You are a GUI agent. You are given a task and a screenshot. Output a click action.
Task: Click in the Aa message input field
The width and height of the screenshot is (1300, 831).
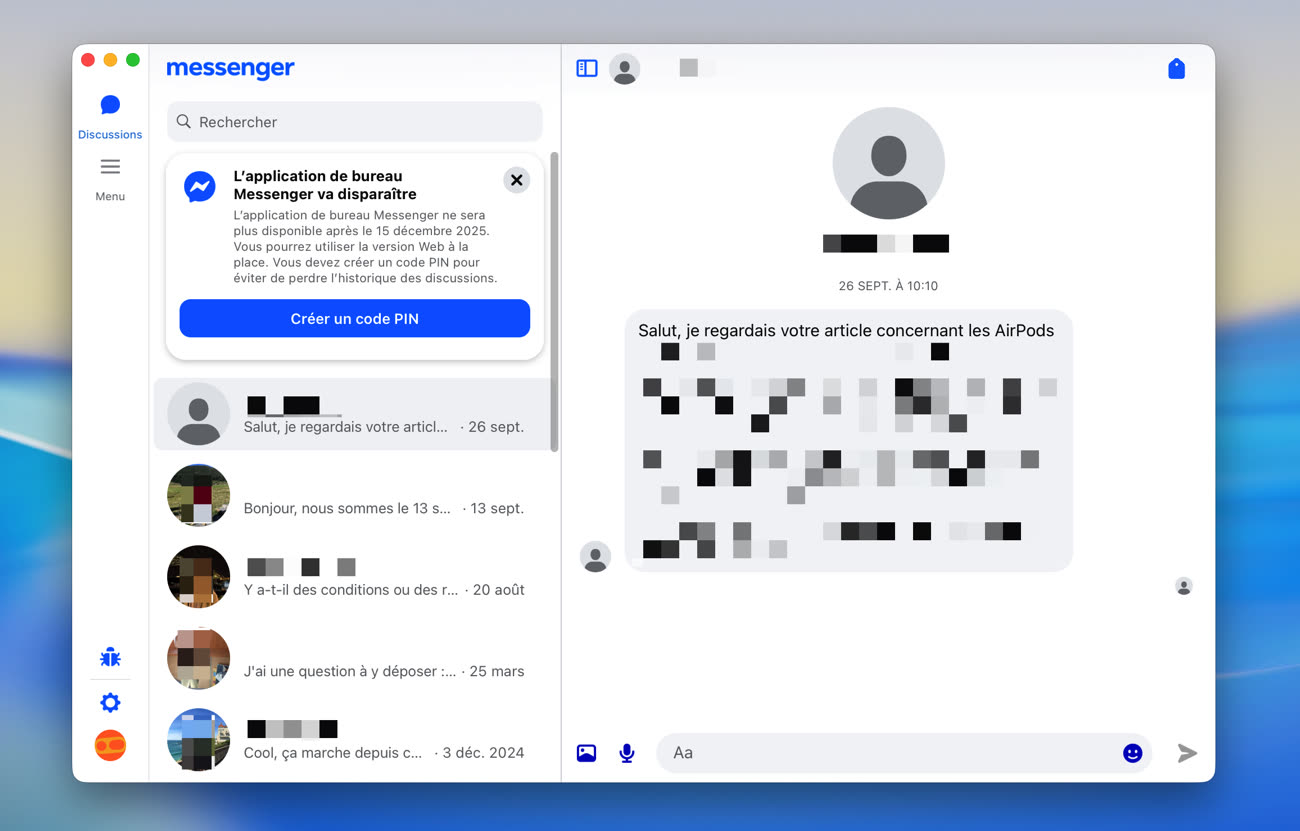point(890,753)
